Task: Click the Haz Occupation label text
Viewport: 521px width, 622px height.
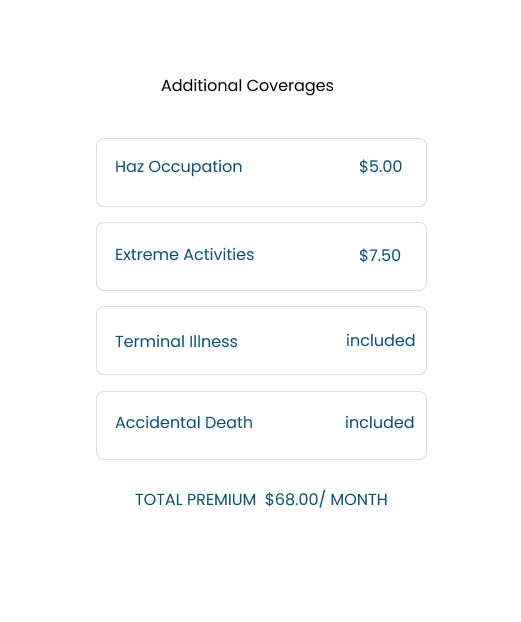Action: 179,167
